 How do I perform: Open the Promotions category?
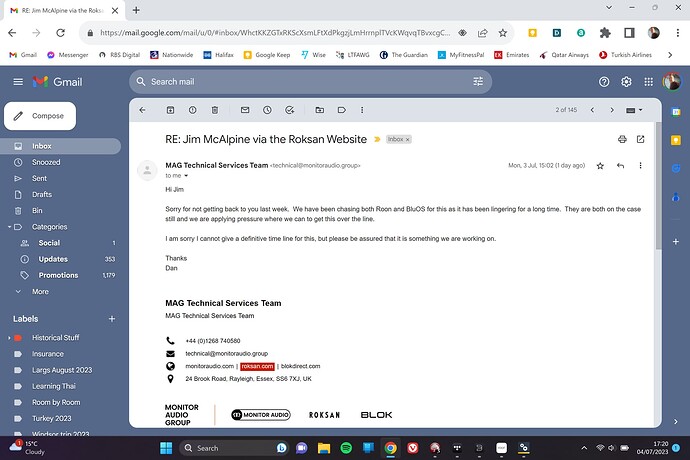pyautogui.click(x=58, y=275)
